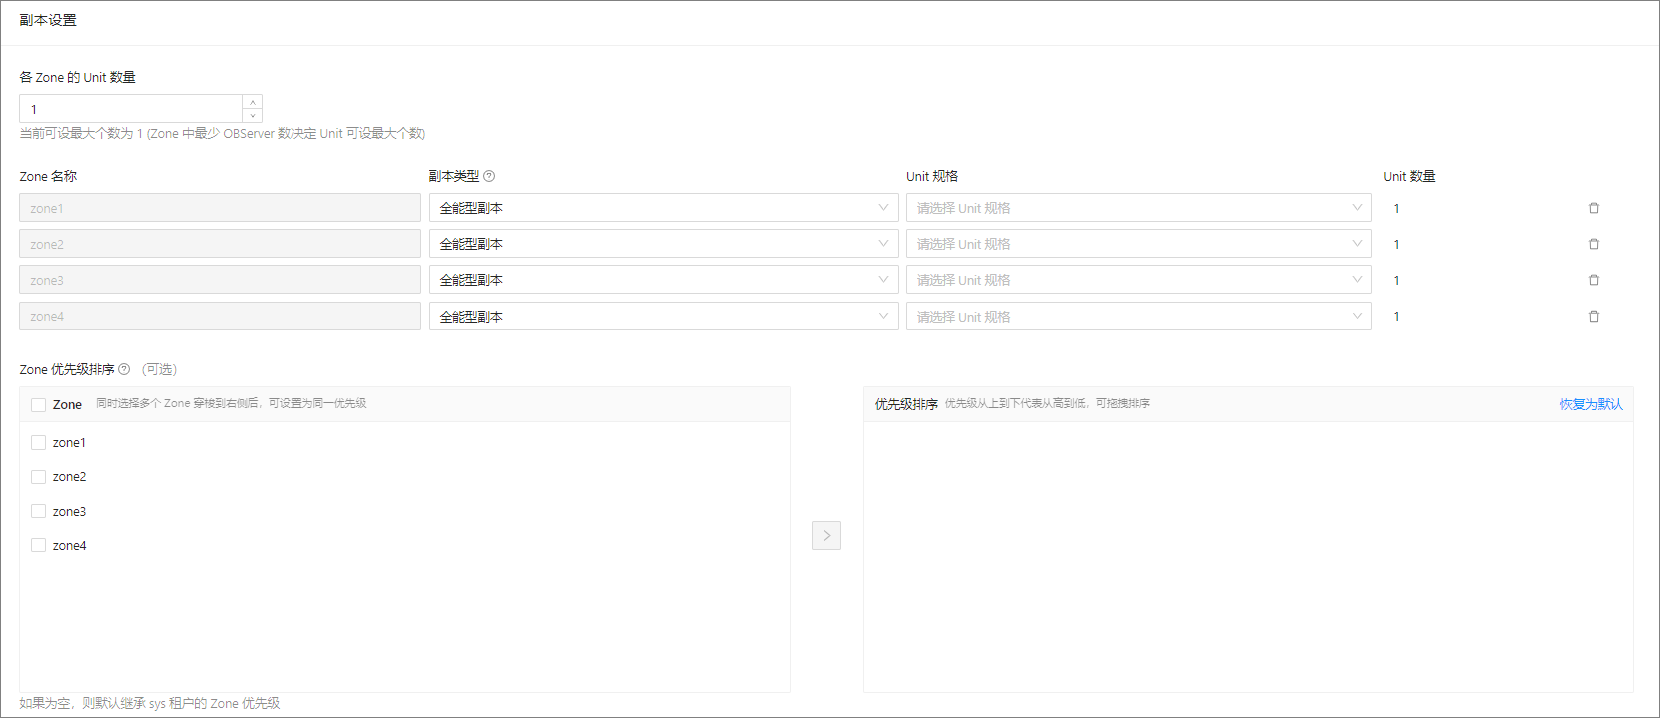Viewport: 1660px width, 718px height.
Task: Open zone1 副本类型 dropdown
Action: pos(663,208)
